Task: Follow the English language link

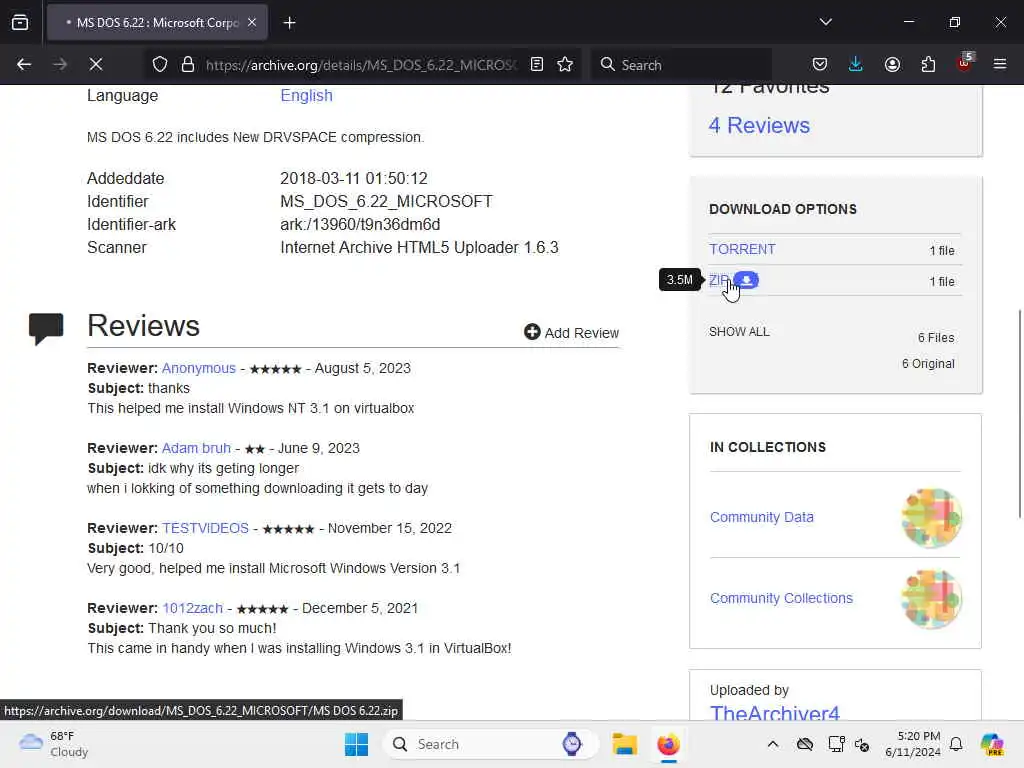Action: pos(306,95)
